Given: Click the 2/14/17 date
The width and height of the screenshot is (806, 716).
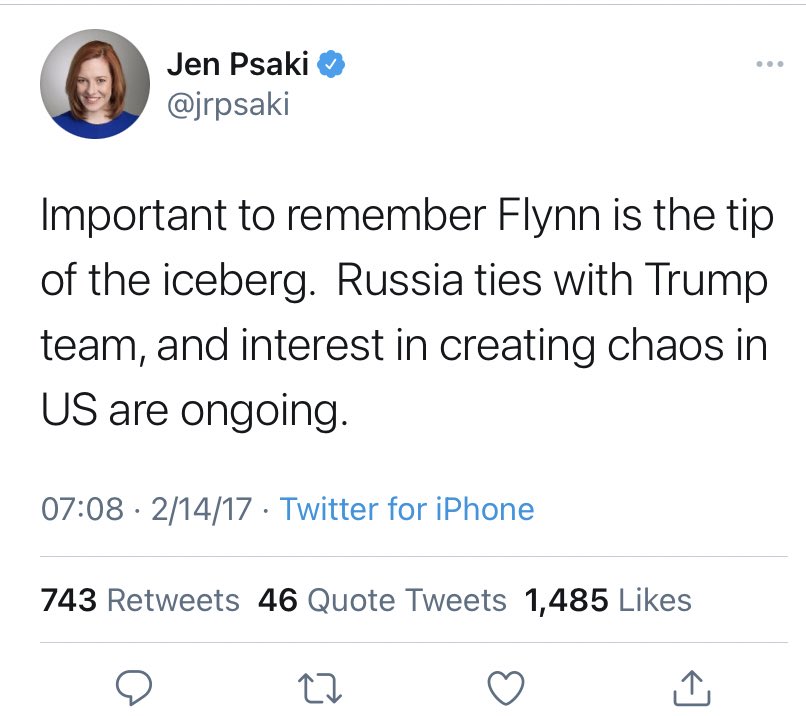Looking at the screenshot, I should click(201, 509).
